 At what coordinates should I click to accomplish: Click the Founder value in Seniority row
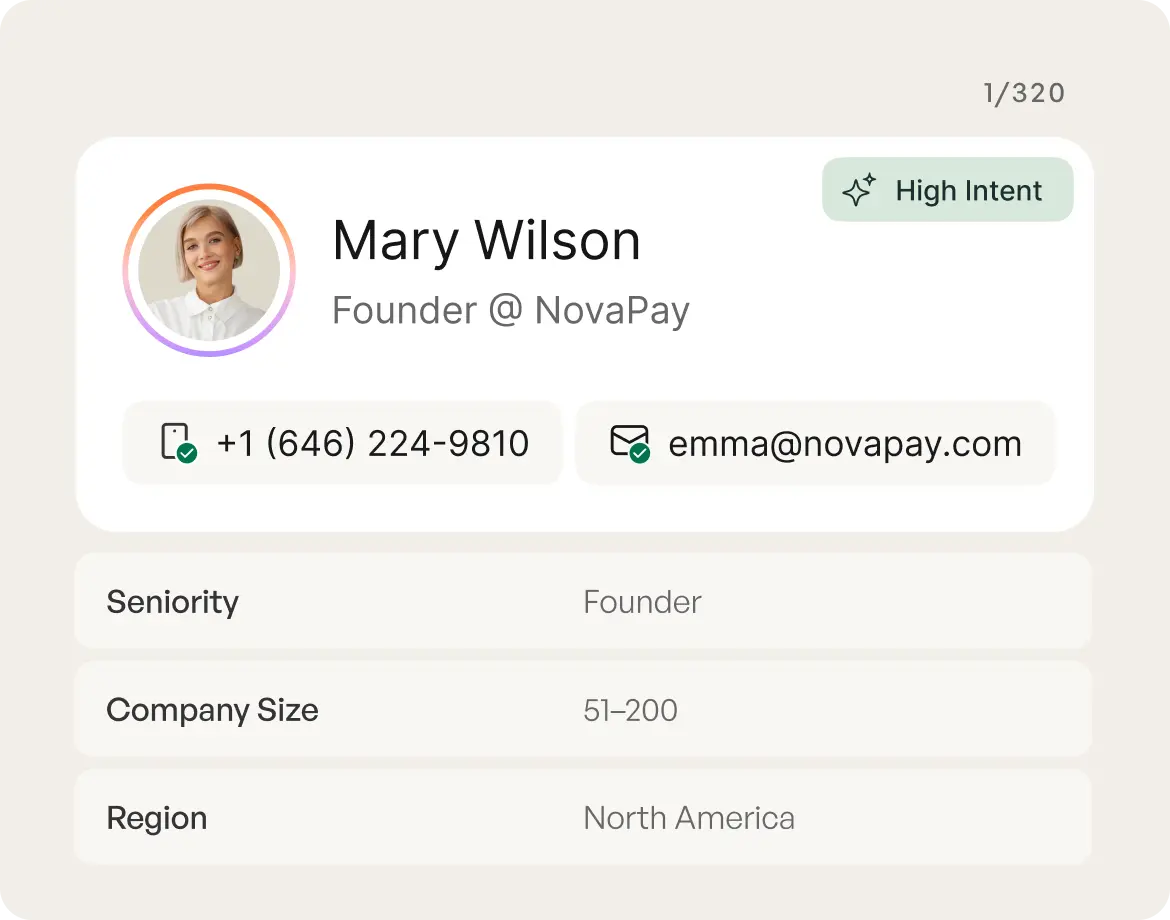pos(642,602)
